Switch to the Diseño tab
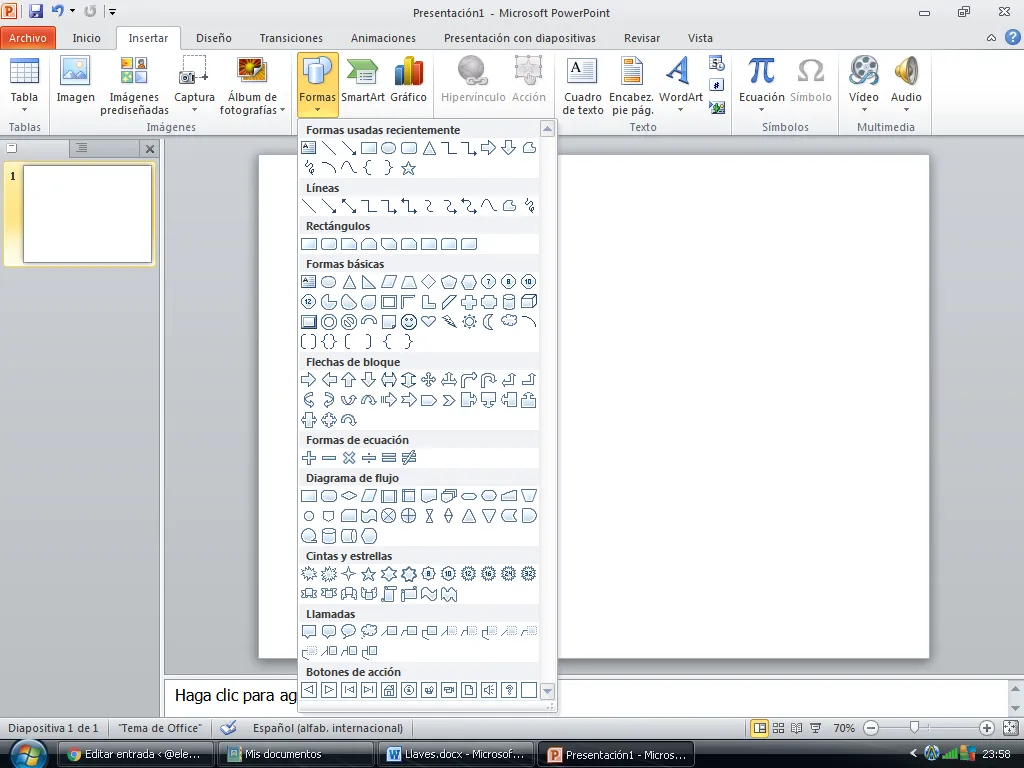The width and height of the screenshot is (1024, 768). [214, 38]
